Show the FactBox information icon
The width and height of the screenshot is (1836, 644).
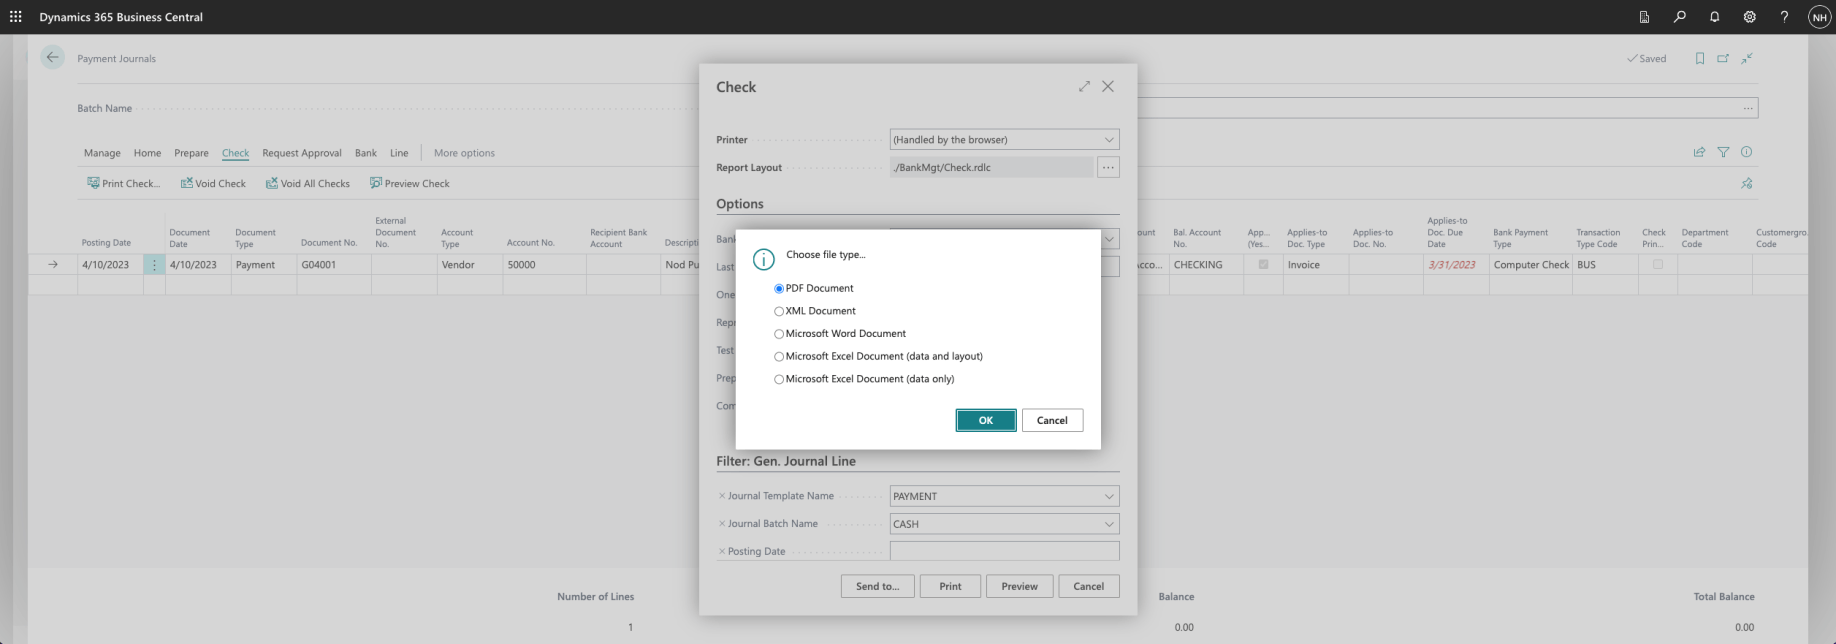pos(1747,152)
